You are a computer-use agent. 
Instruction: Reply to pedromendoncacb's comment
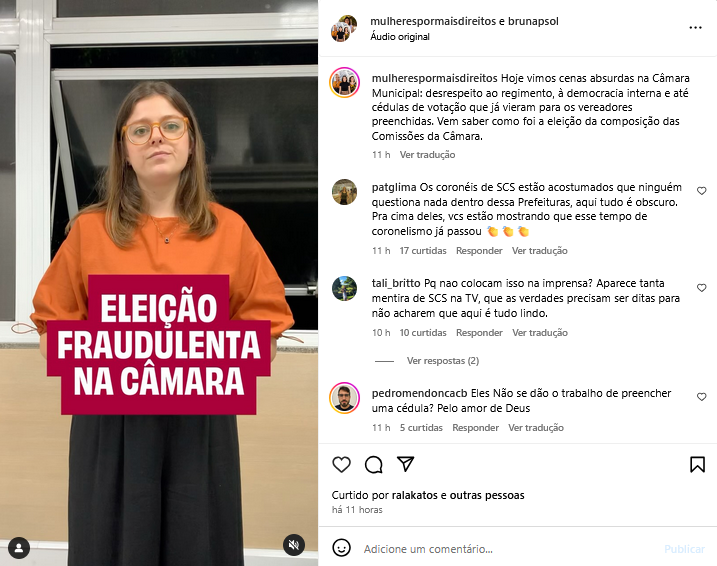476,427
